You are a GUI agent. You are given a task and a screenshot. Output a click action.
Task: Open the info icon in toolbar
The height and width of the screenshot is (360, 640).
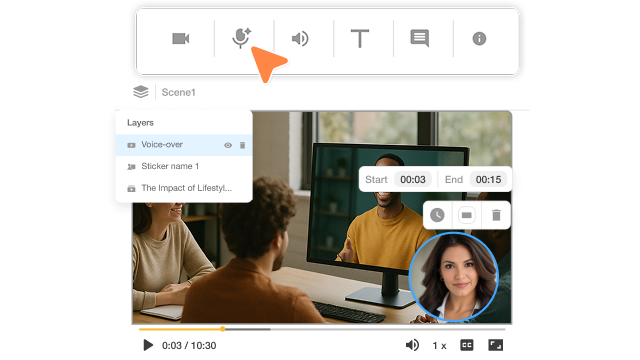click(x=479, y=39)
